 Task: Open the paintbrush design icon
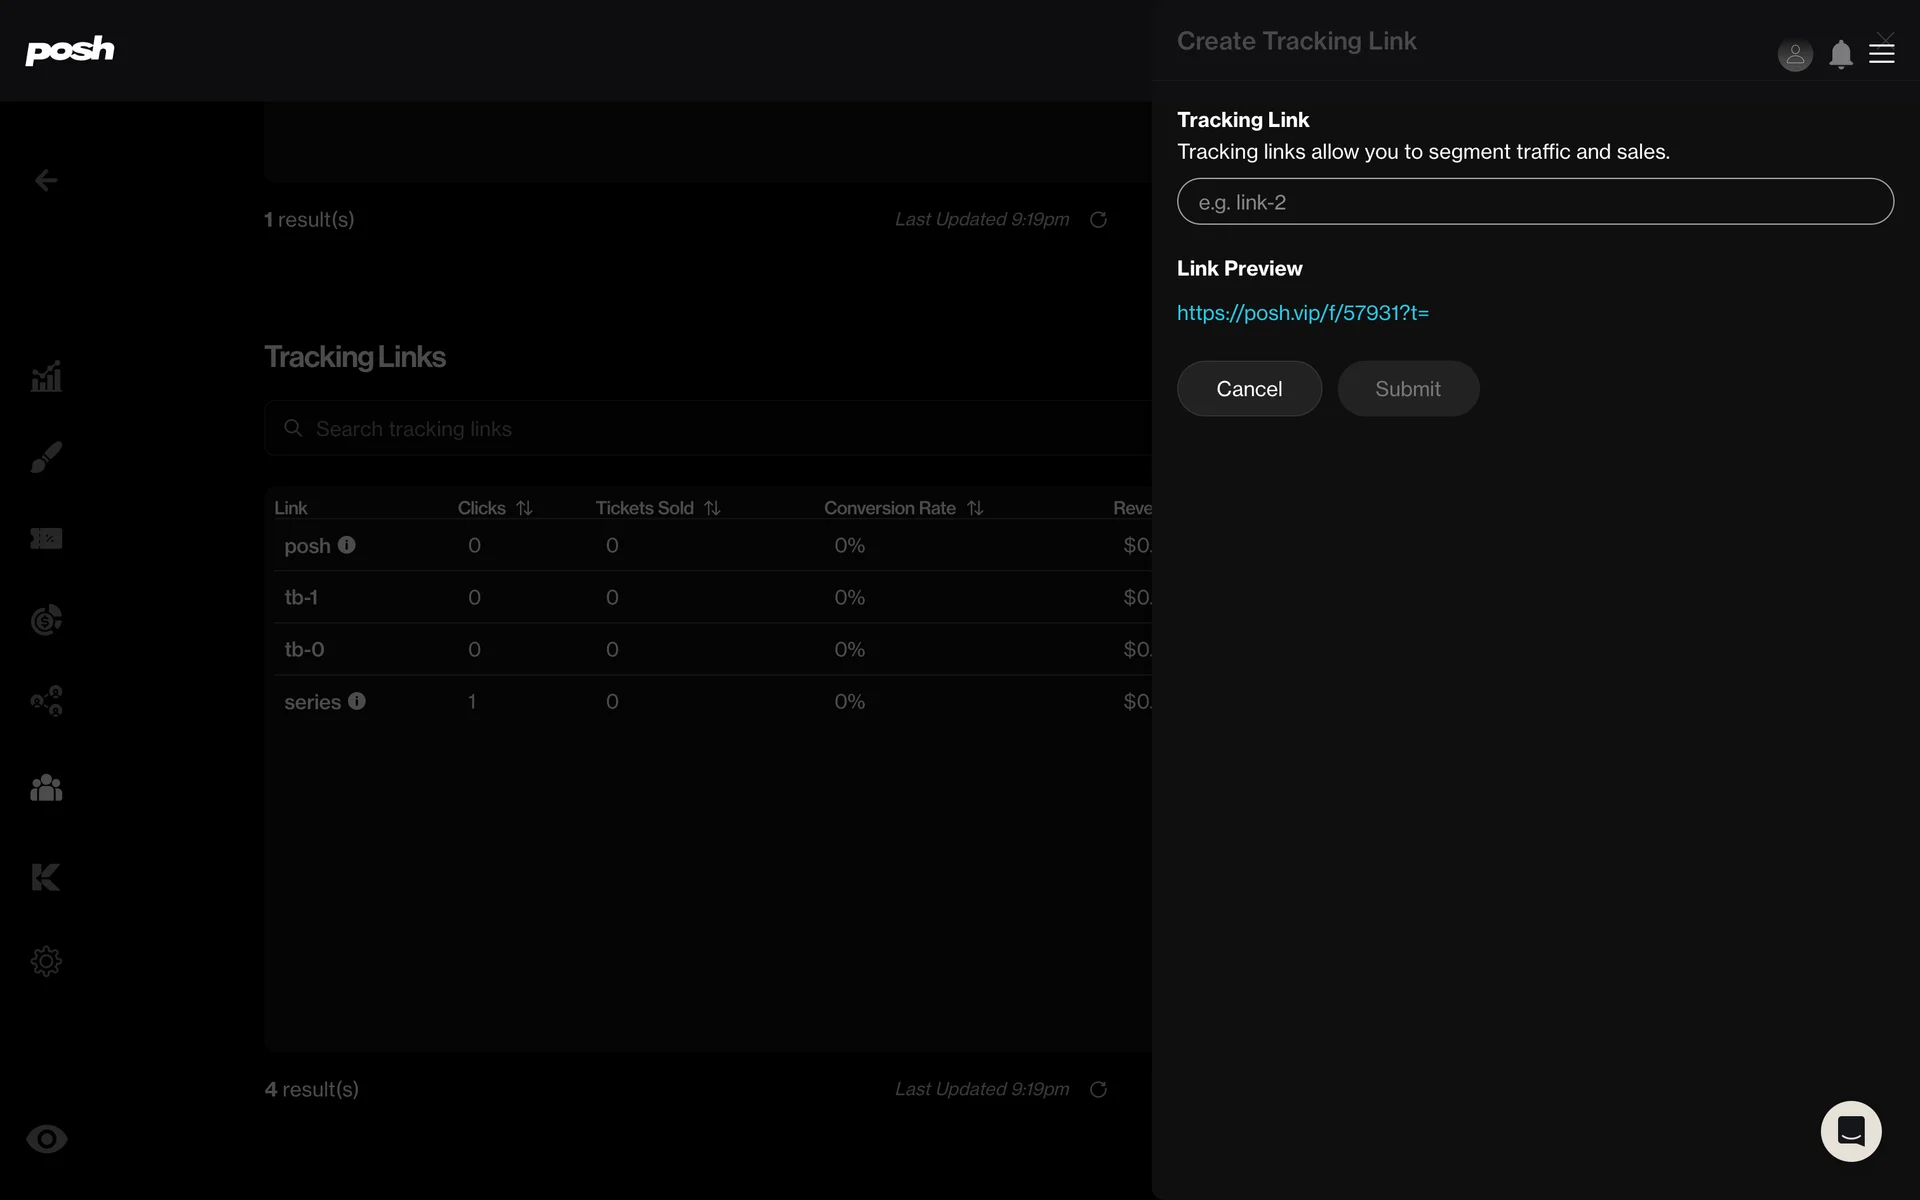[46, 457]
